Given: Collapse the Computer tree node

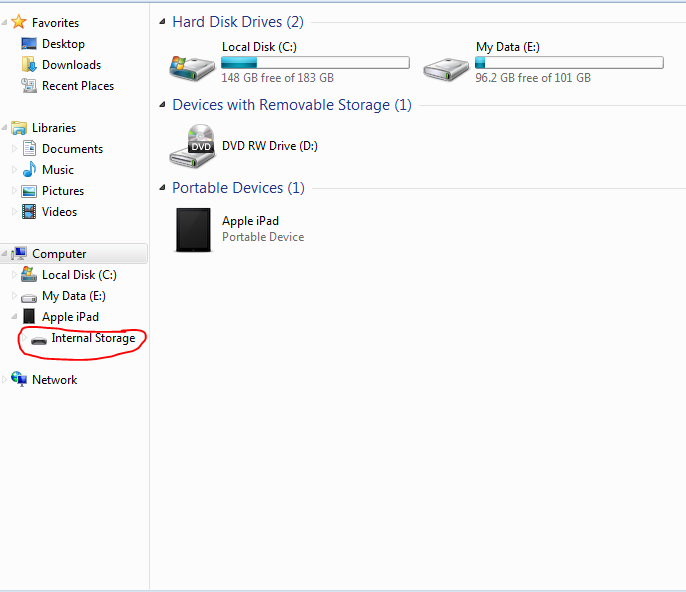Looking at the screenshot, I should [x=4, y=253].
